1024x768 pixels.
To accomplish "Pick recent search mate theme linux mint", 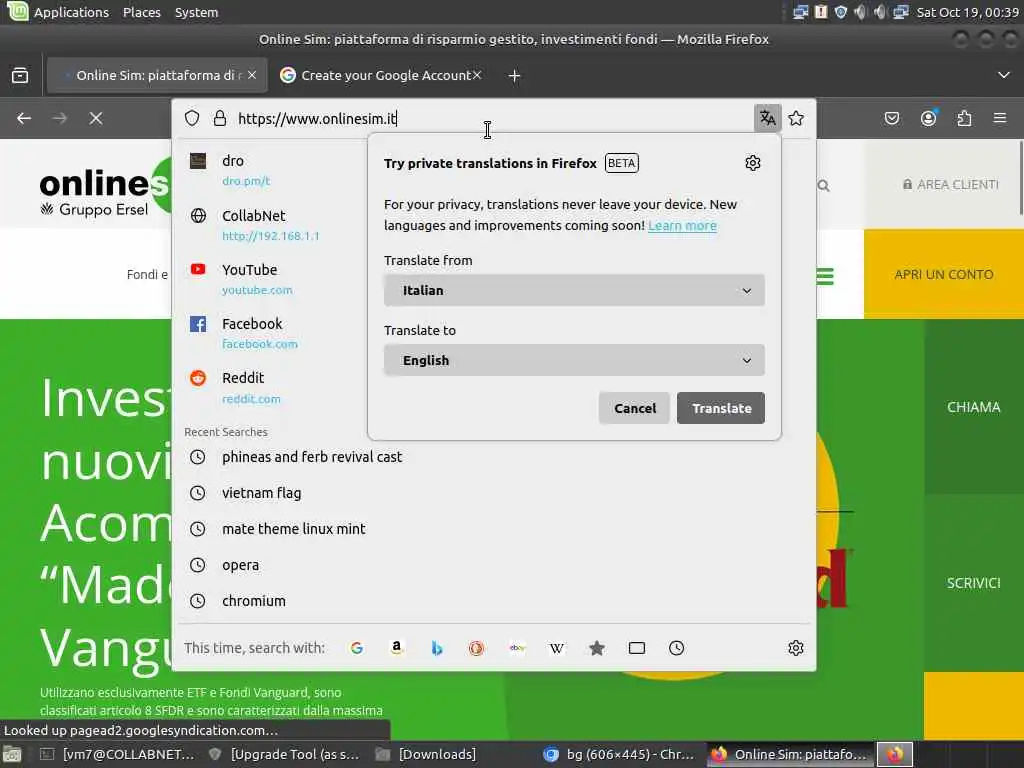I will (x=293, y=529).
